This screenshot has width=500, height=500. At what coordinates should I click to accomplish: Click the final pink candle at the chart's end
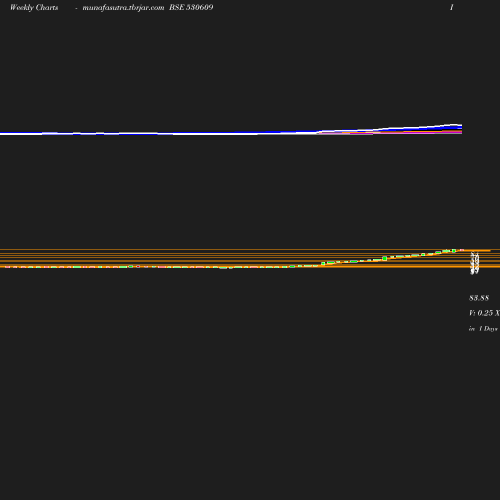pos(462,250)
